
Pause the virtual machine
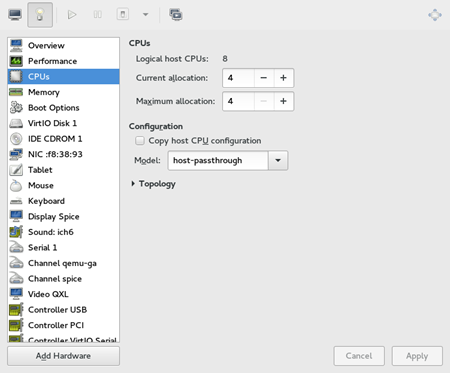[x=97, y=15]
